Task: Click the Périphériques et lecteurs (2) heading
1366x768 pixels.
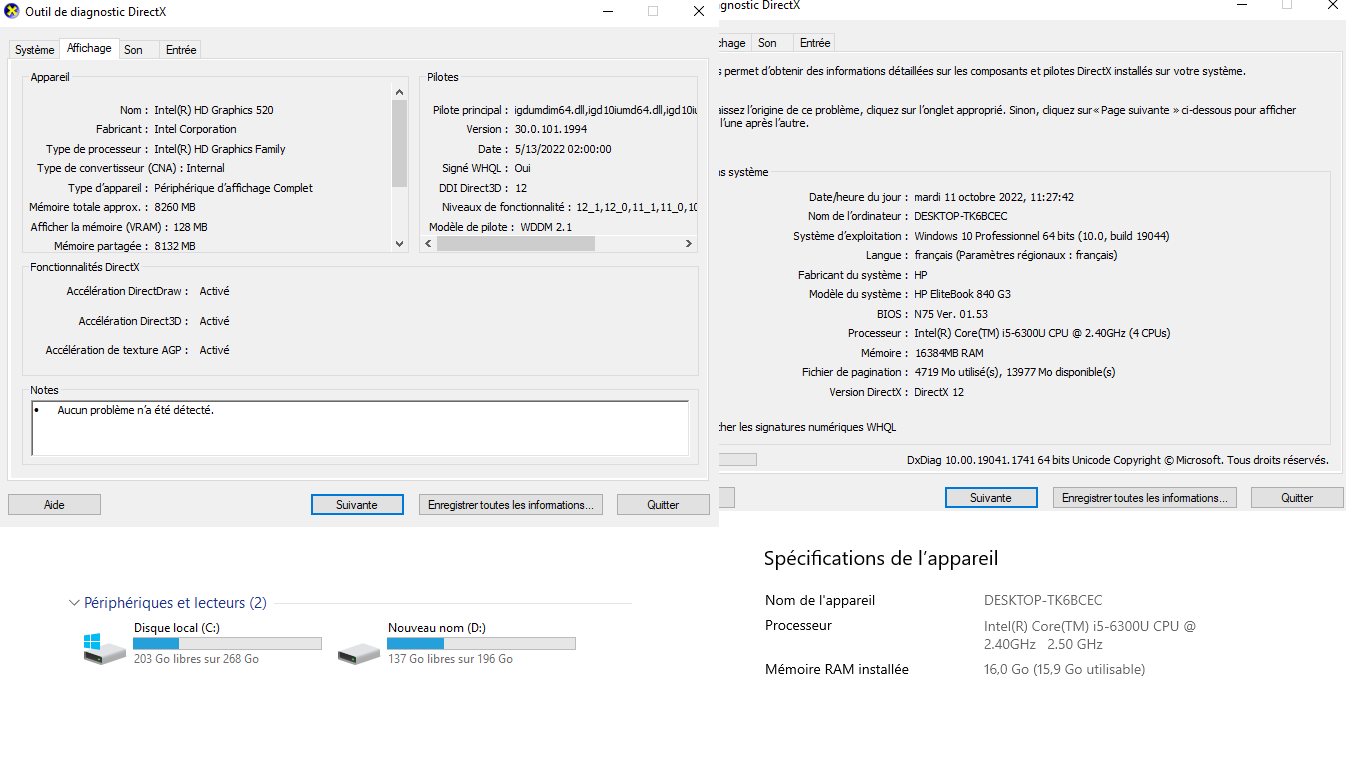Action: pos(175,603)
